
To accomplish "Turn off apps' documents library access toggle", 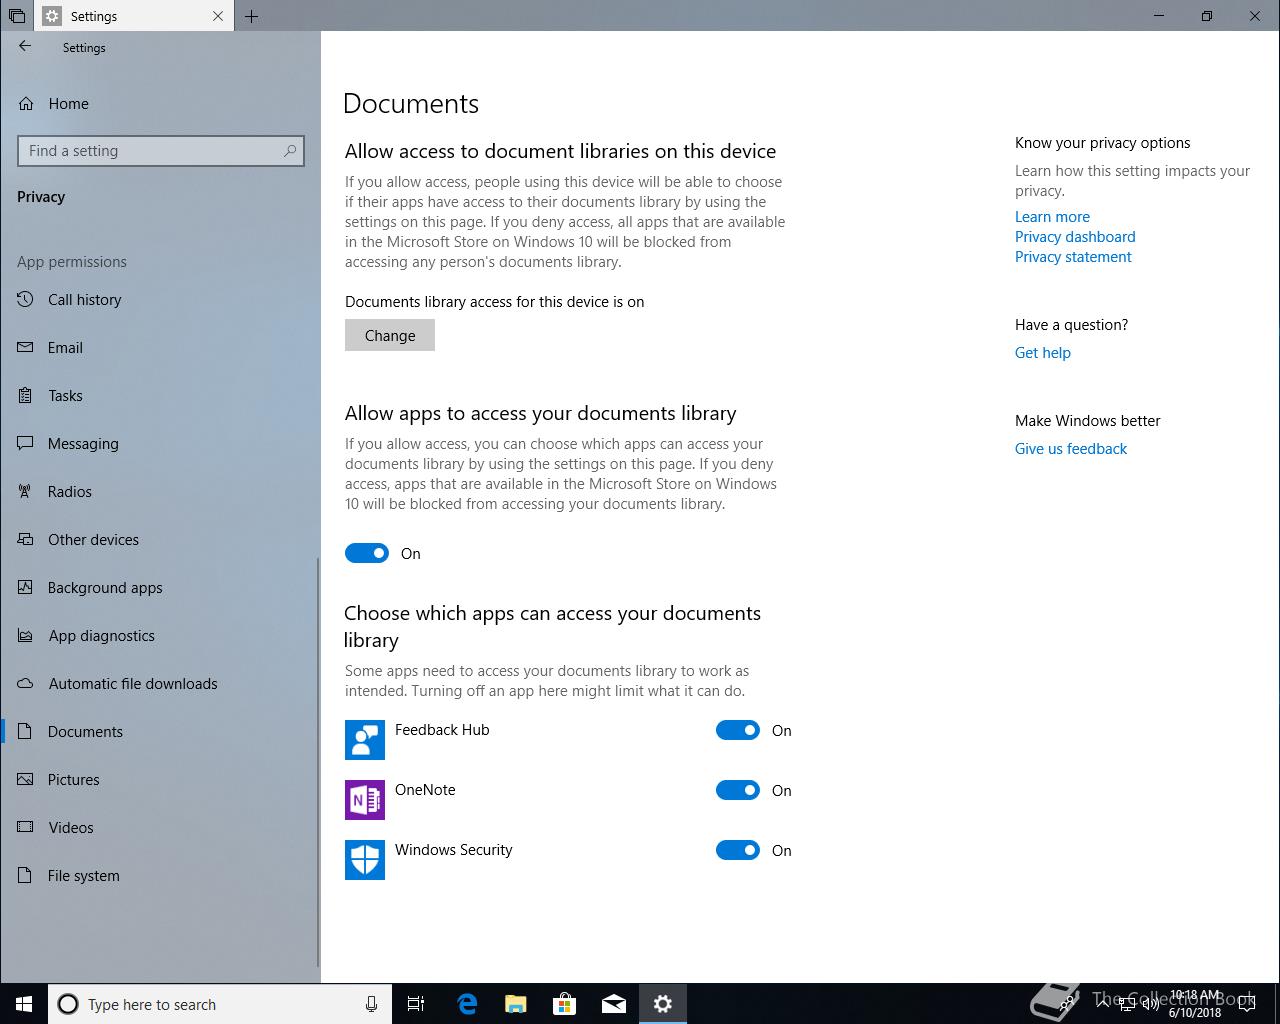I will tap(367, 553).
